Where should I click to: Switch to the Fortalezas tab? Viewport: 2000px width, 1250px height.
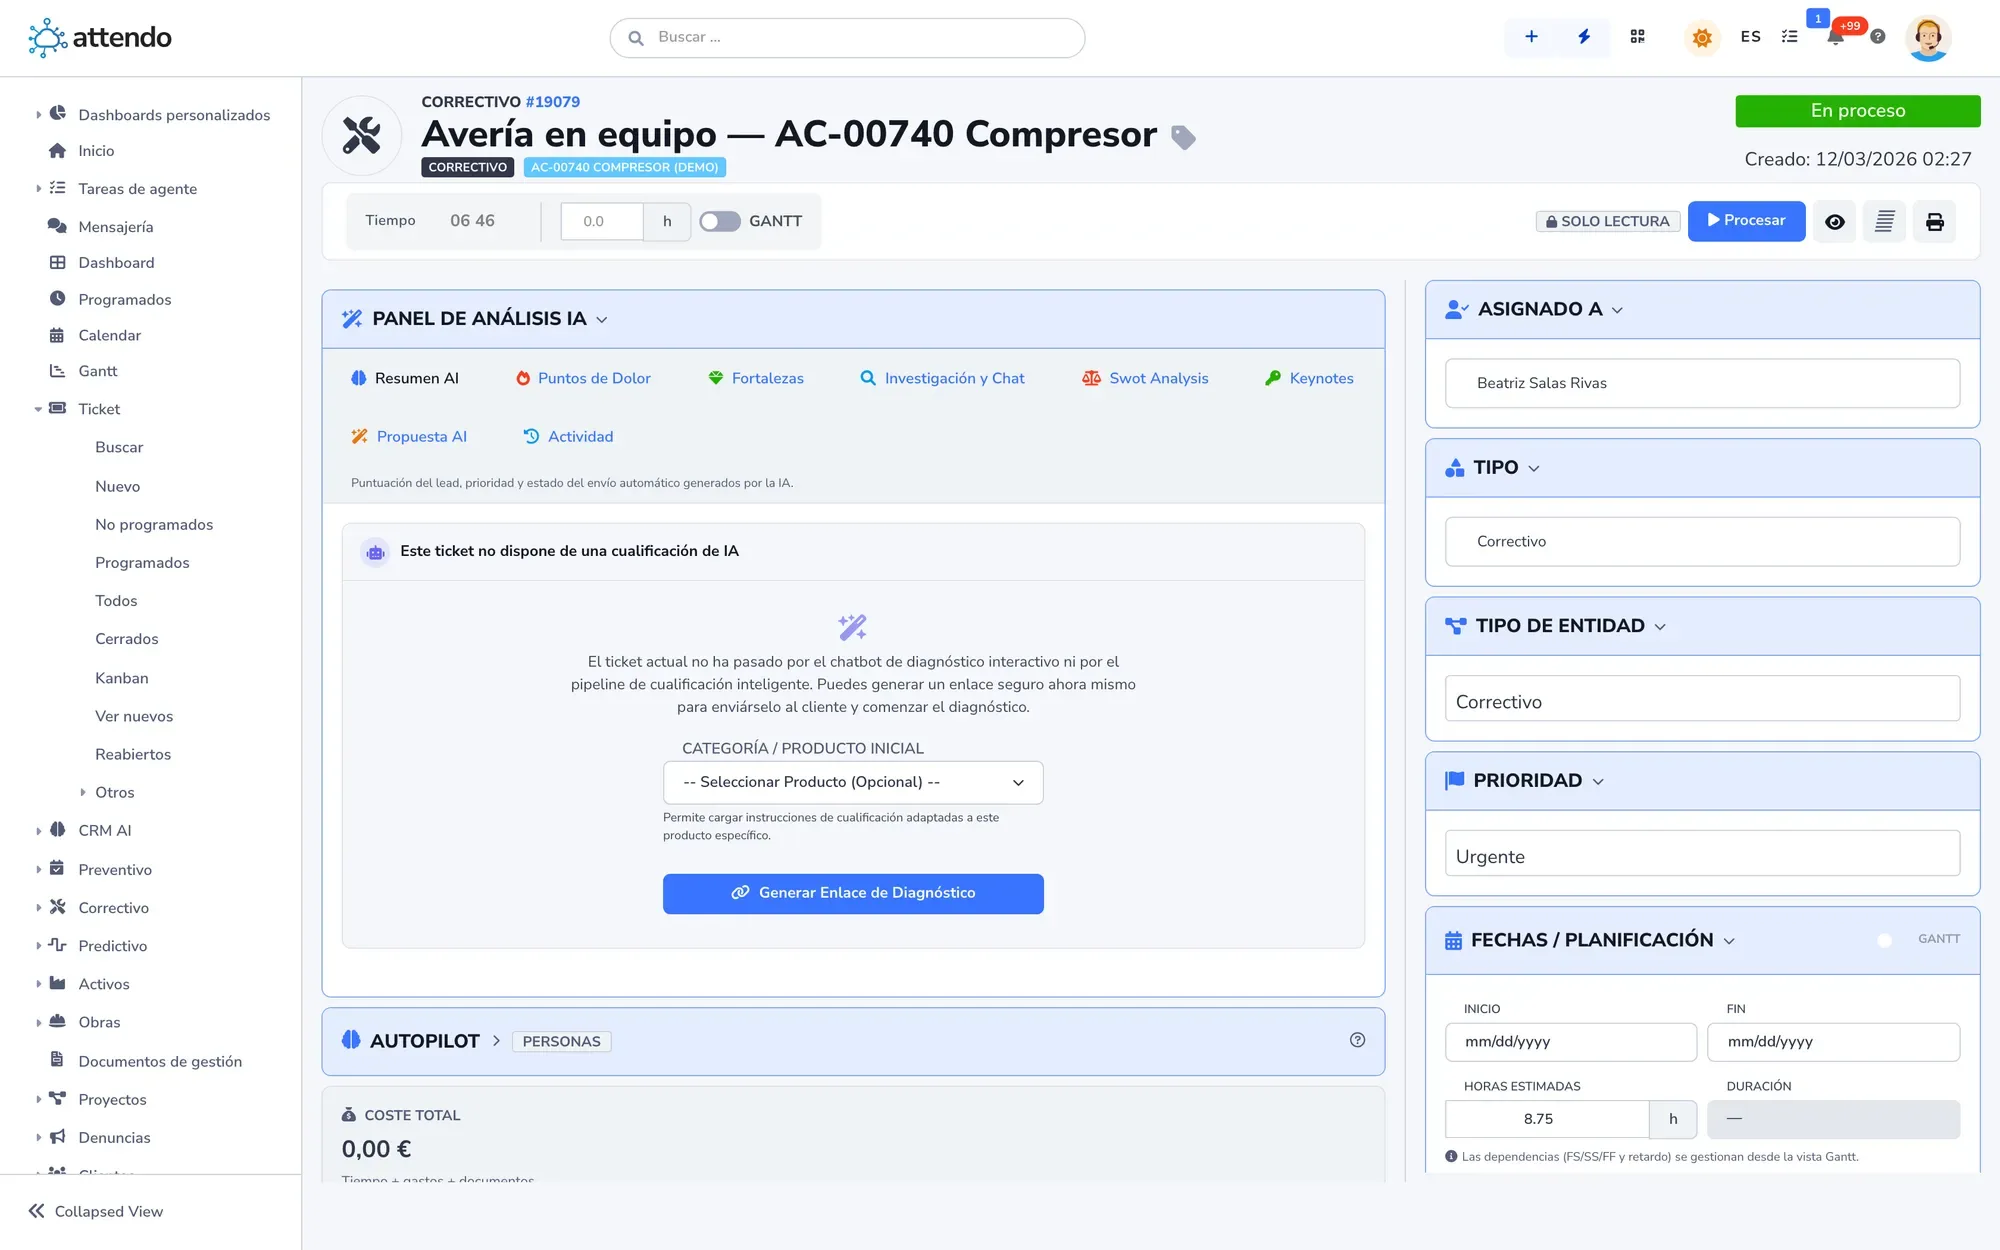coord(756,378)
